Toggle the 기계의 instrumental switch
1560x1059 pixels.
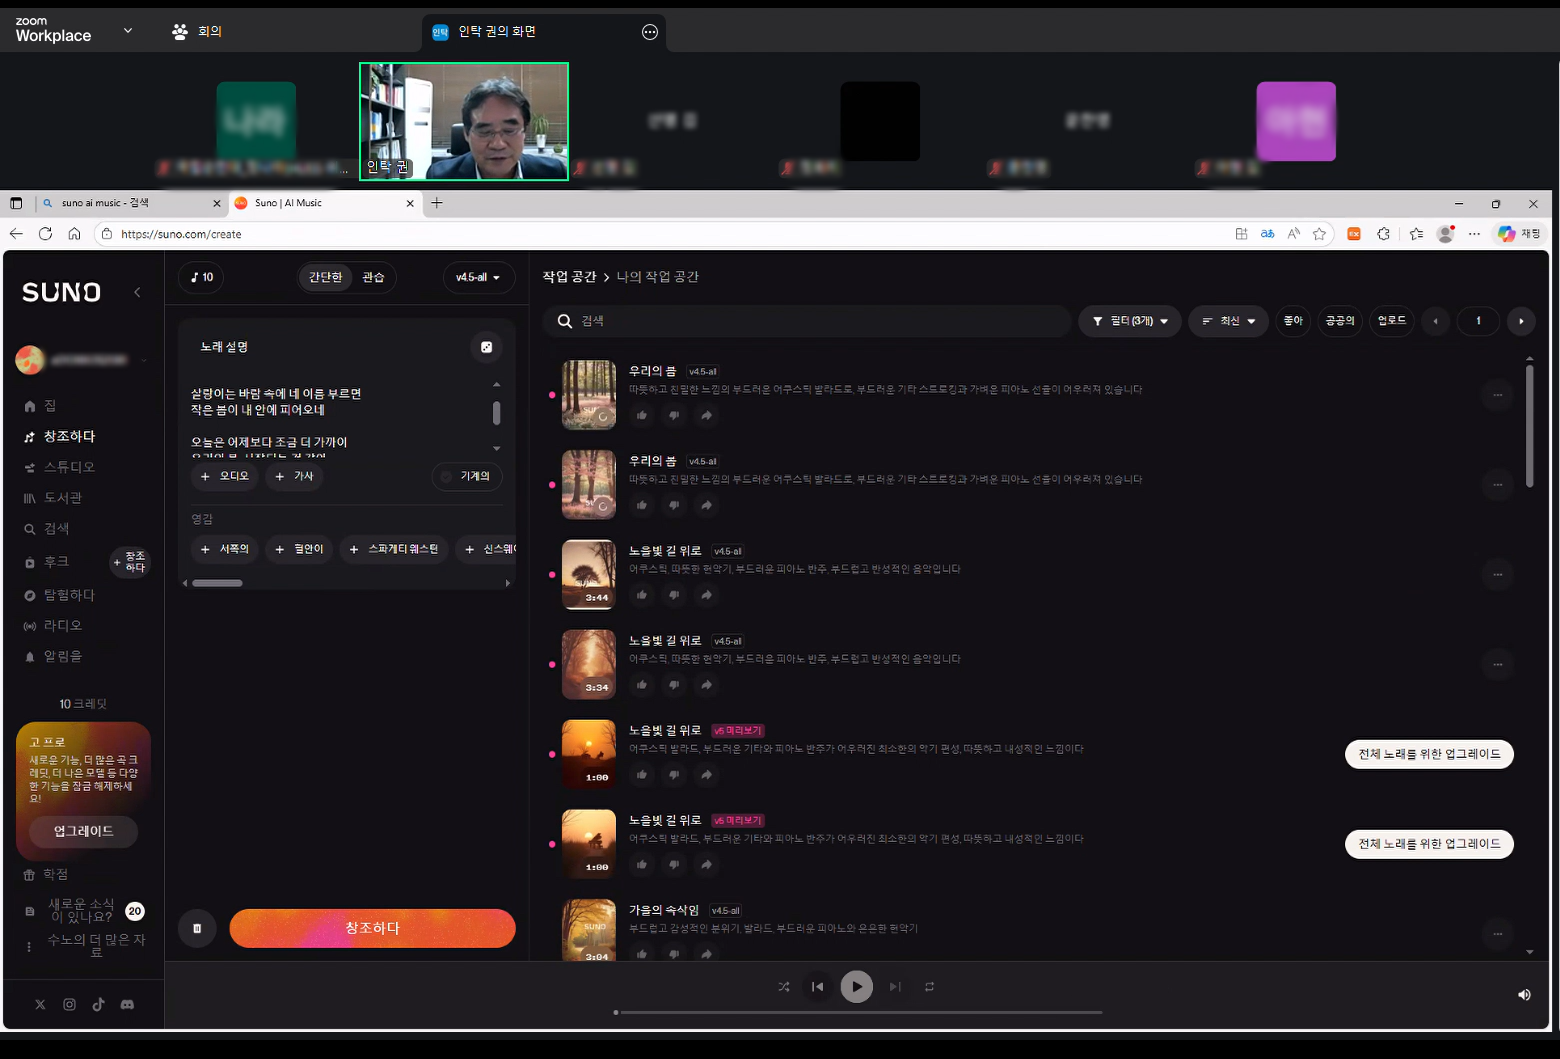pos(467,477)
